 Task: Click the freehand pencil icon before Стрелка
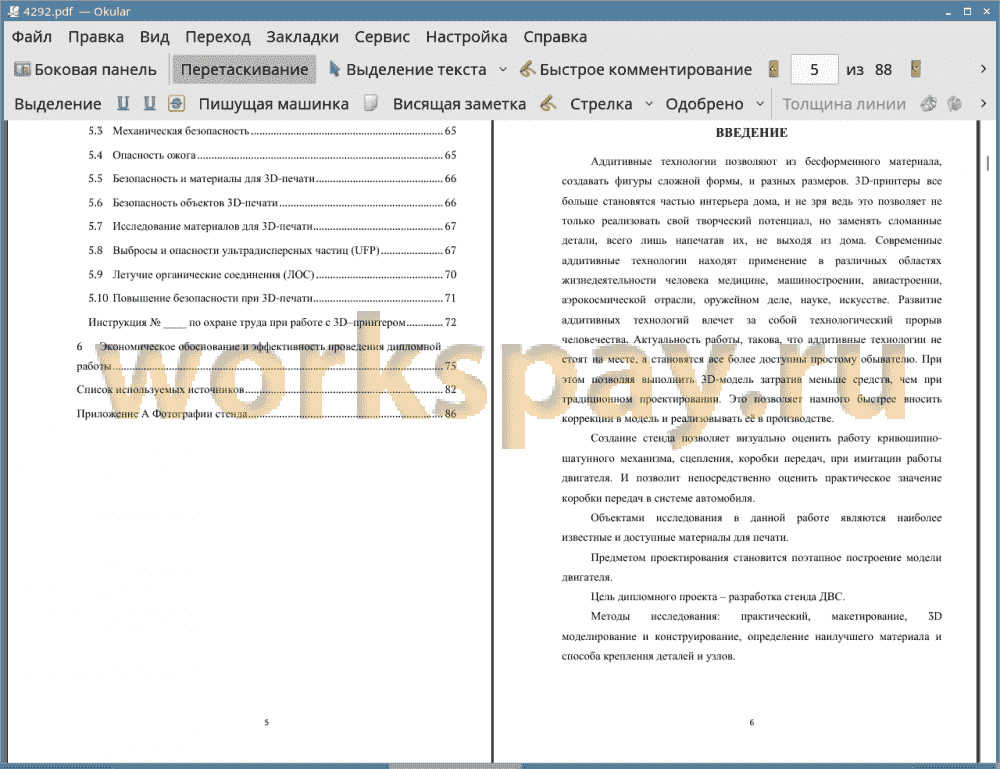548,103
